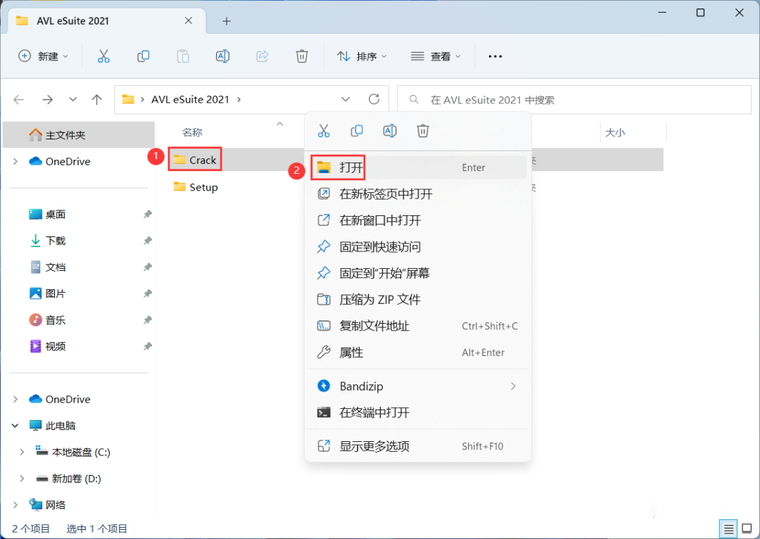The height and width of the screenshot is (539, 760).
Task: Click the Up one level arrow
Action: pos(97,99)
